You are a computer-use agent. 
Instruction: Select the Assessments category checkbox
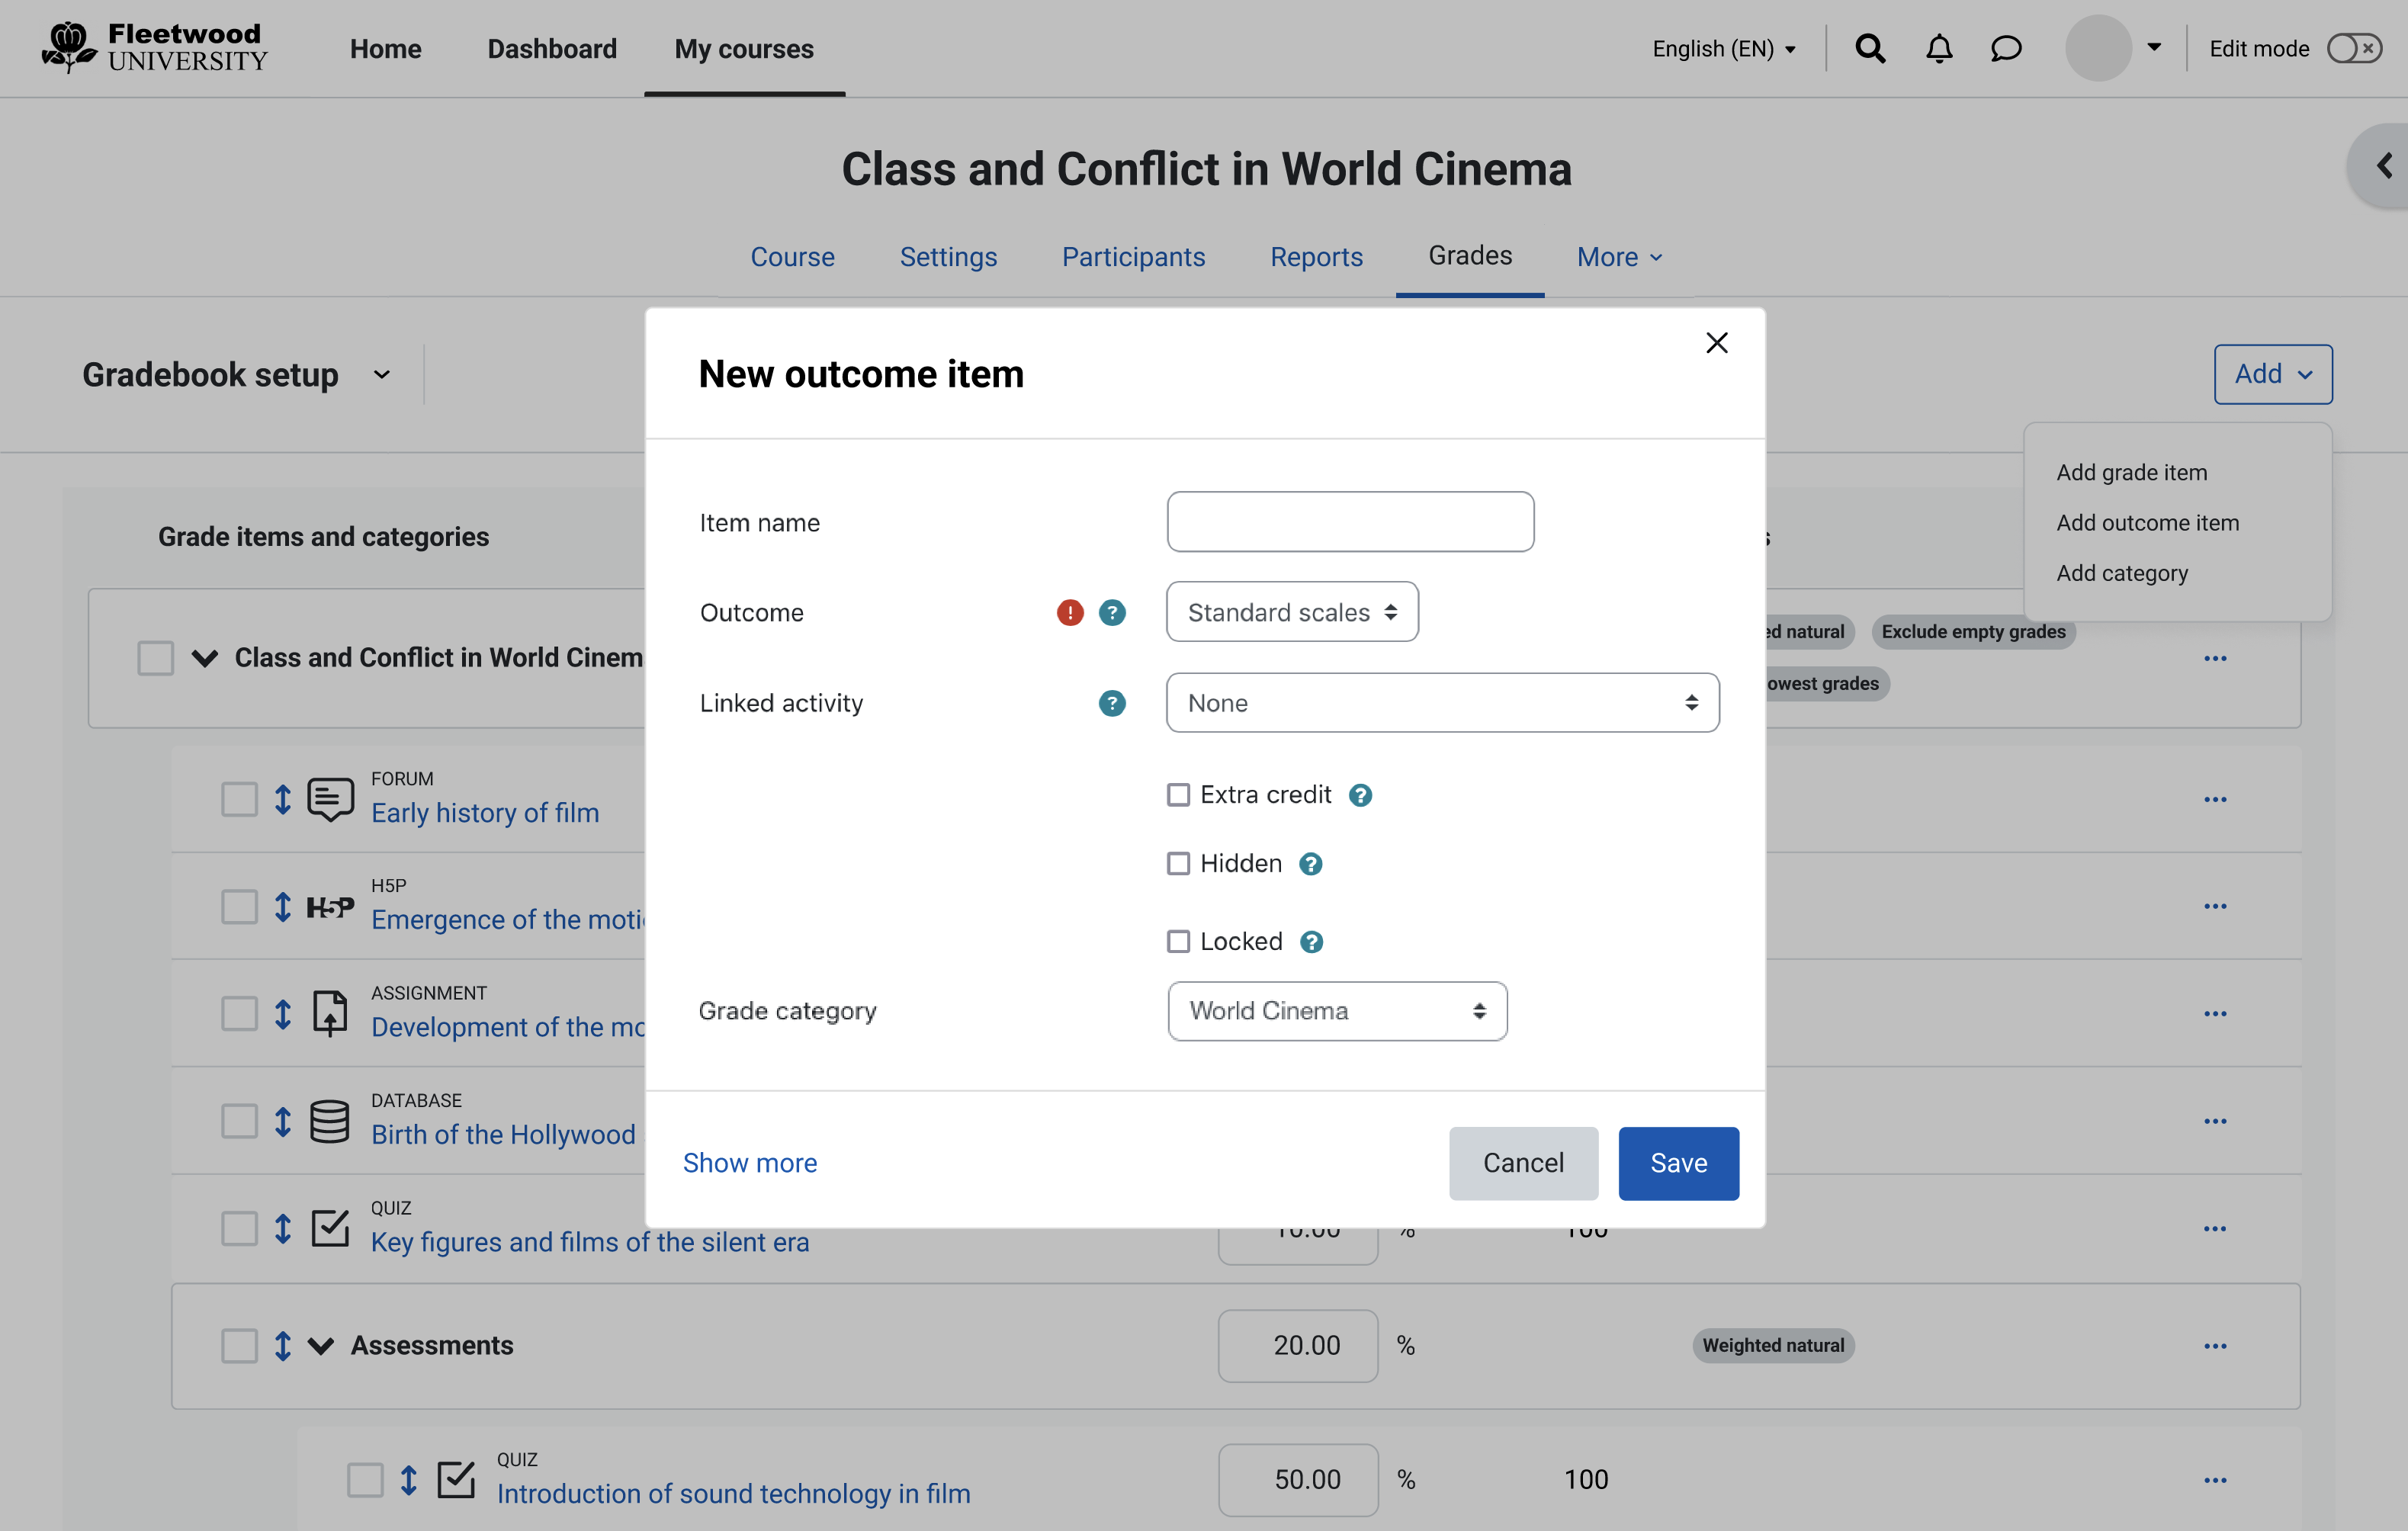239,1345
